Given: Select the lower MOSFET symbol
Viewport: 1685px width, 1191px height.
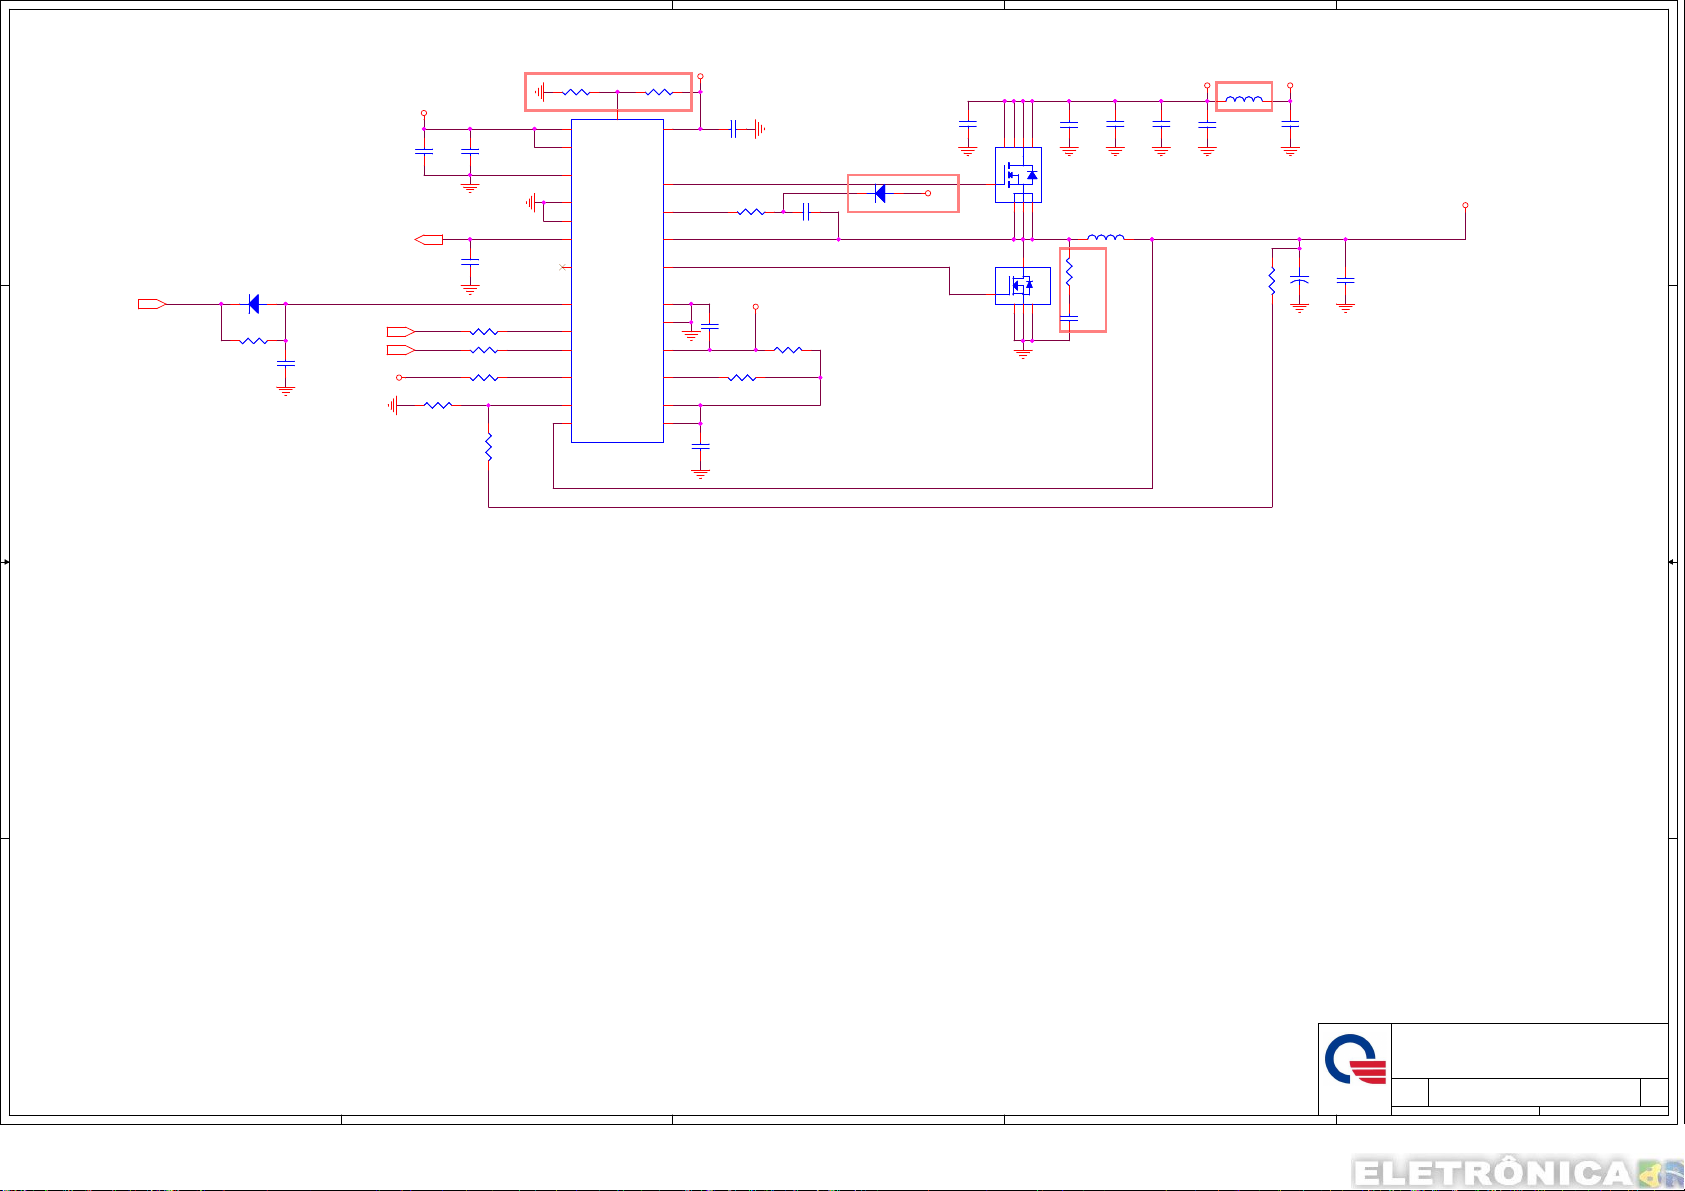Looking at the screenshot, I should pyautogui.click(x=1023, y=286).
